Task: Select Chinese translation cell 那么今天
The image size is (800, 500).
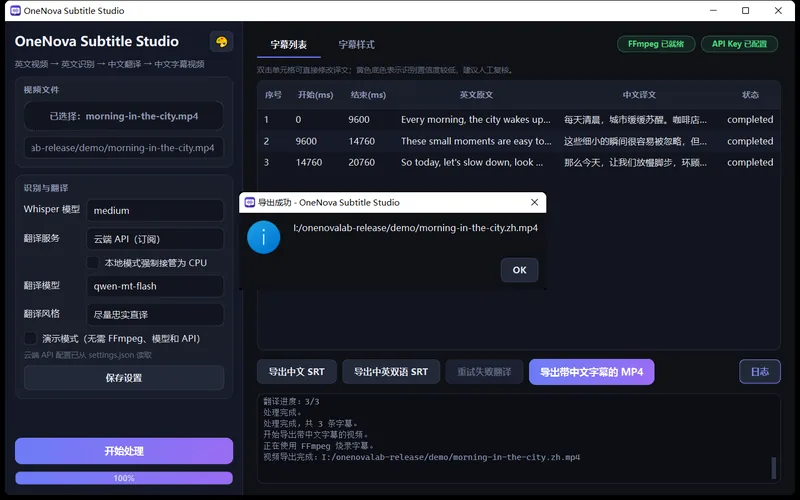Action: pos(635,163)
